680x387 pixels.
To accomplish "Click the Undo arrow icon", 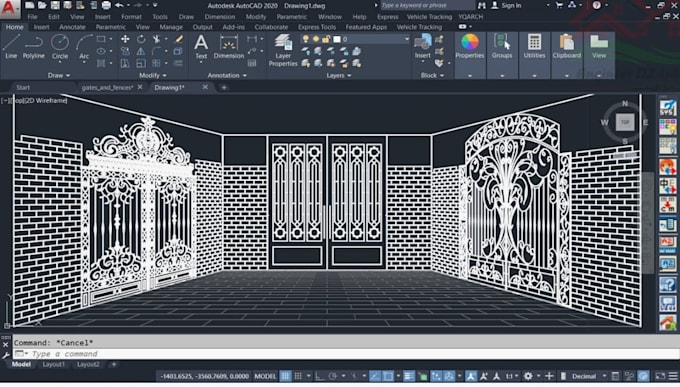I will [119, 5].
